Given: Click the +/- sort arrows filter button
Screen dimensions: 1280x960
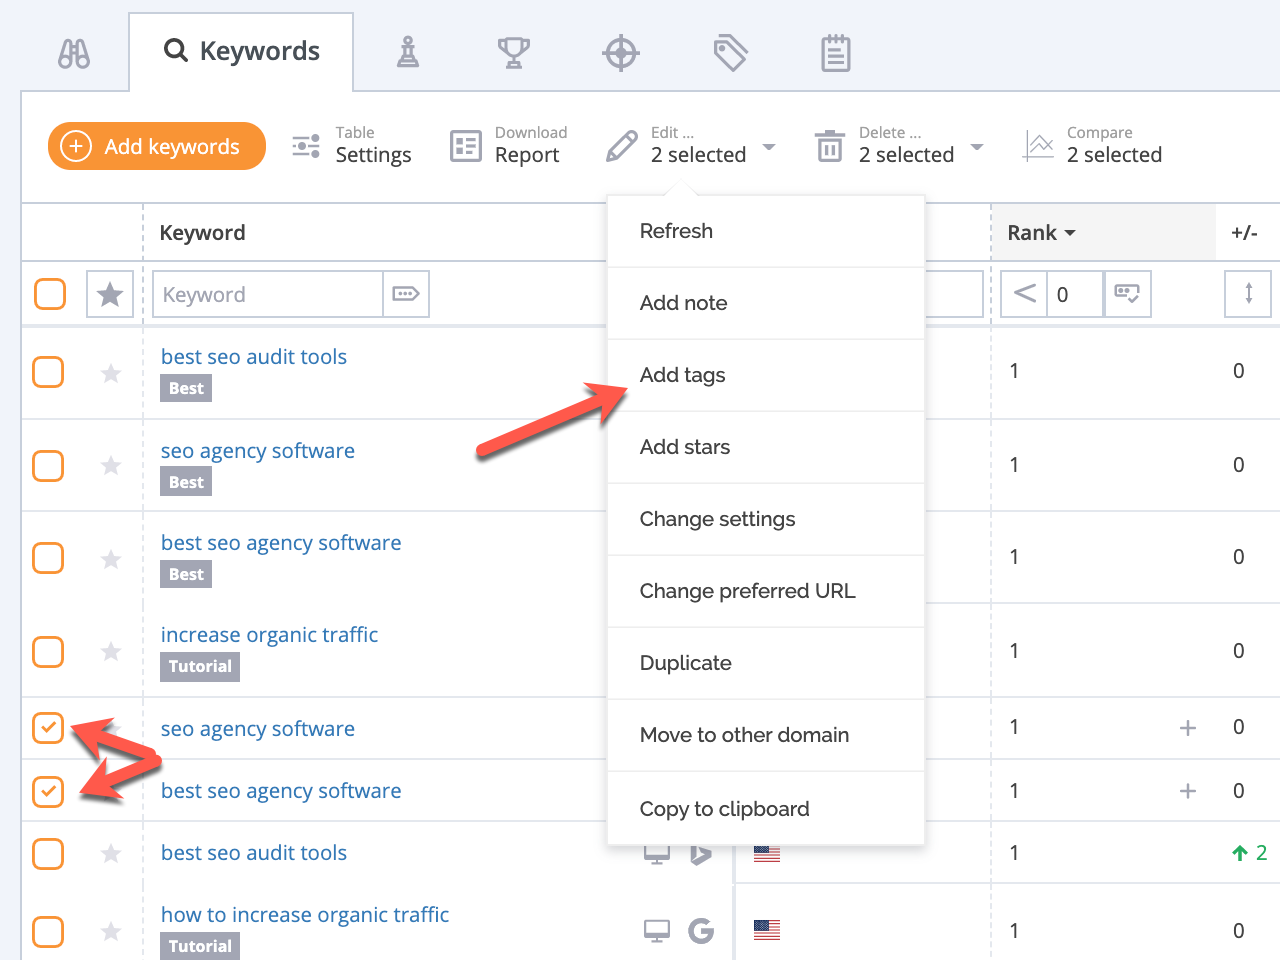Looking at the screenshot, I should tap(1248, 294).
